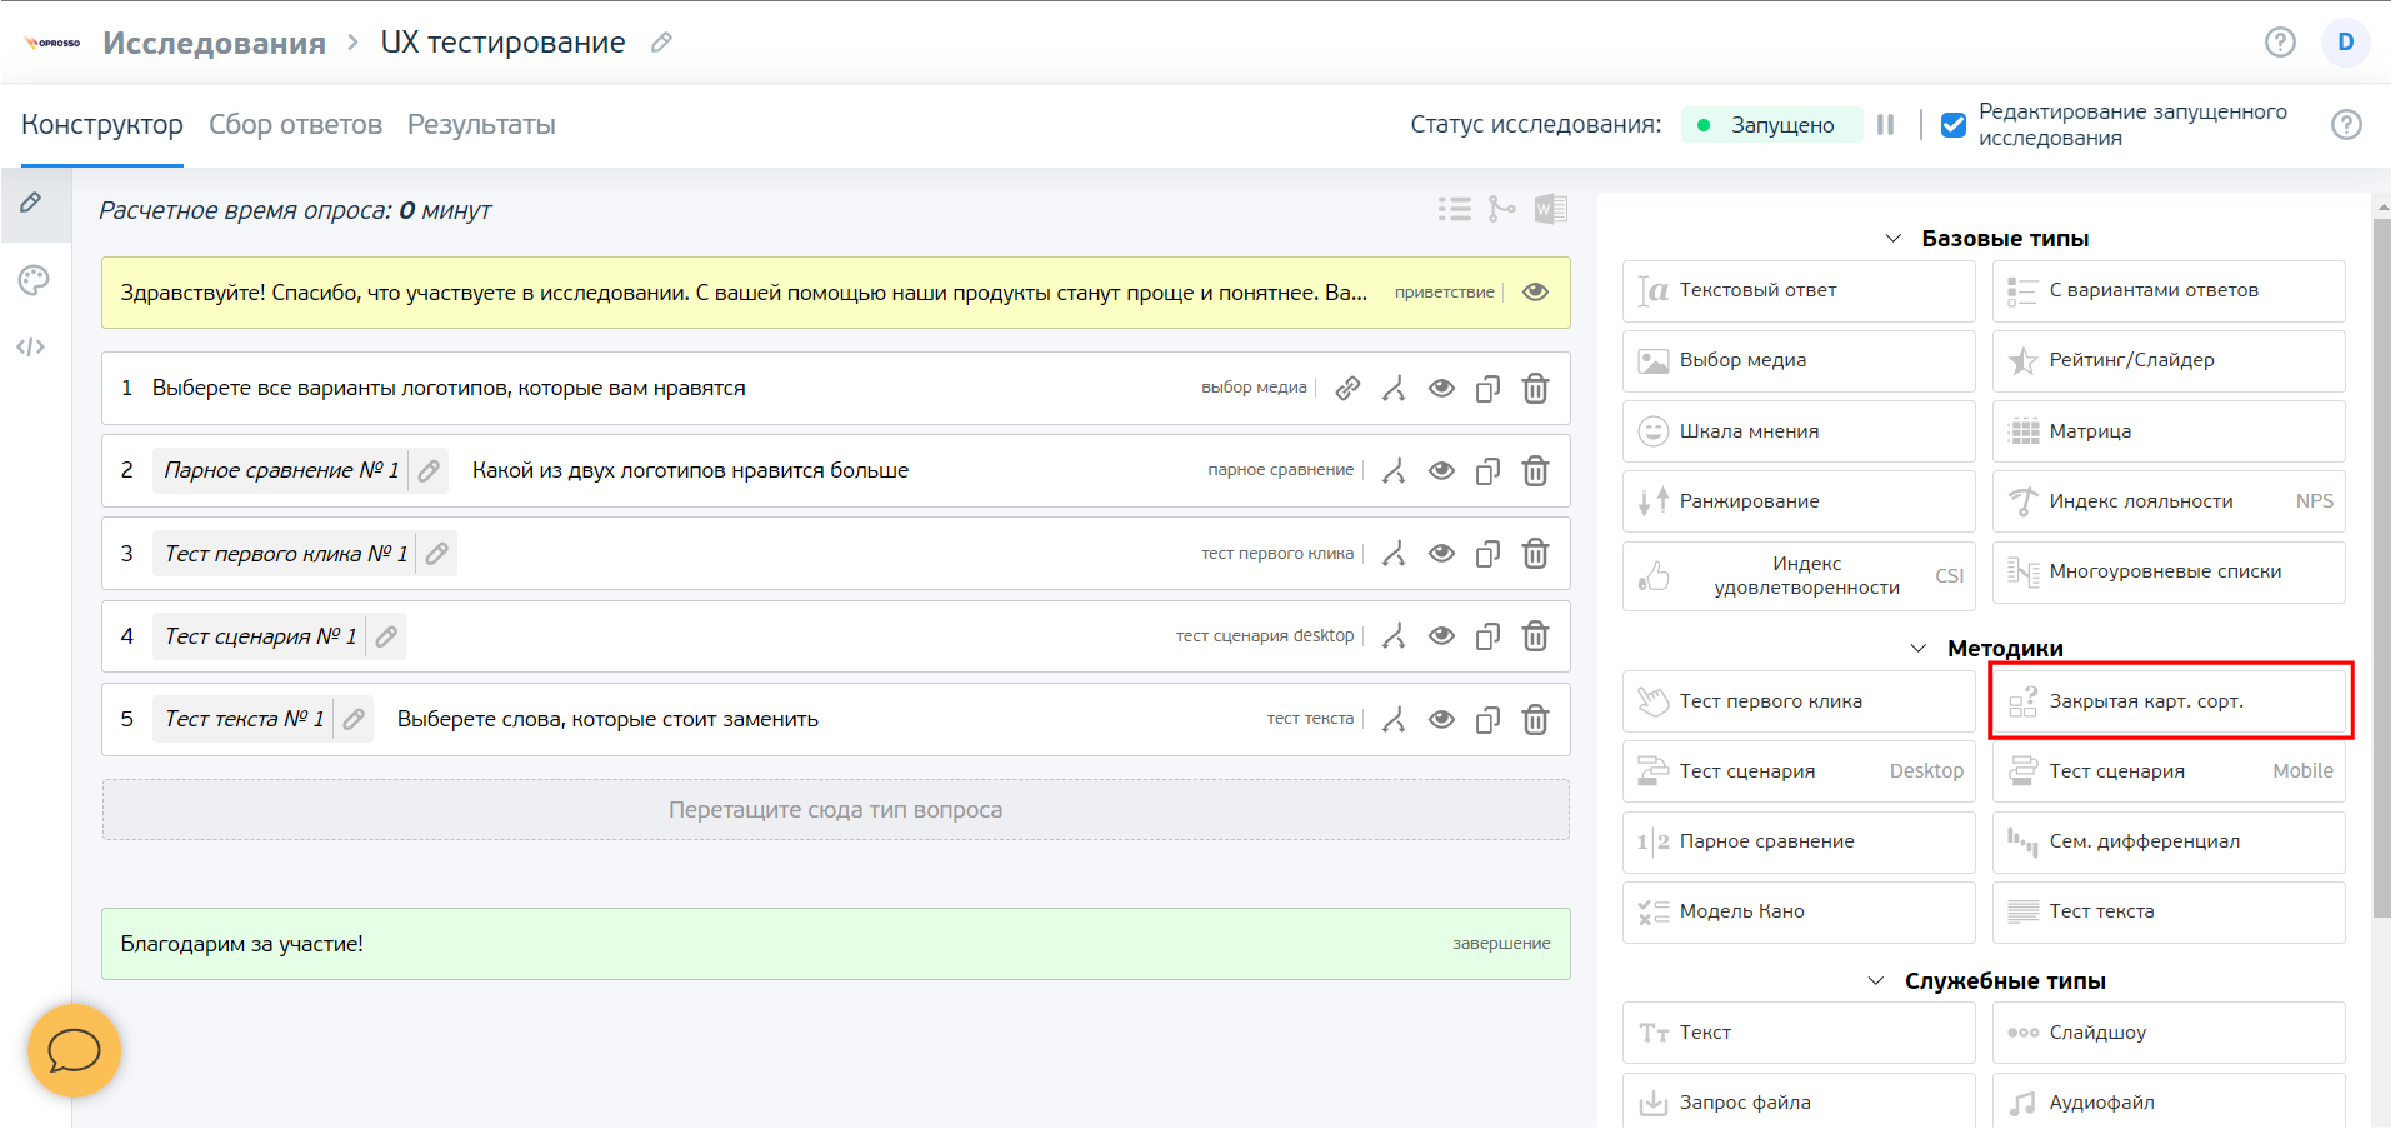Screen dimensions: 2391x1128
Task: Delete question 1 with the trash icon
Action: [1535, 388]
